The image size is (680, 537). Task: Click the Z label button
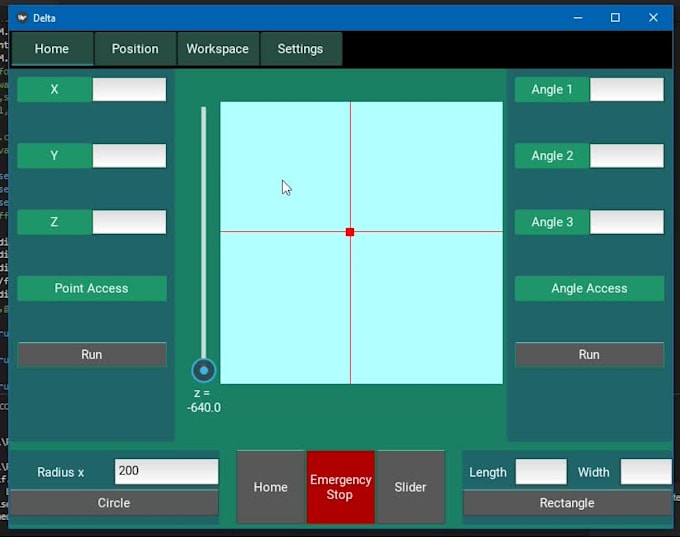55,222
